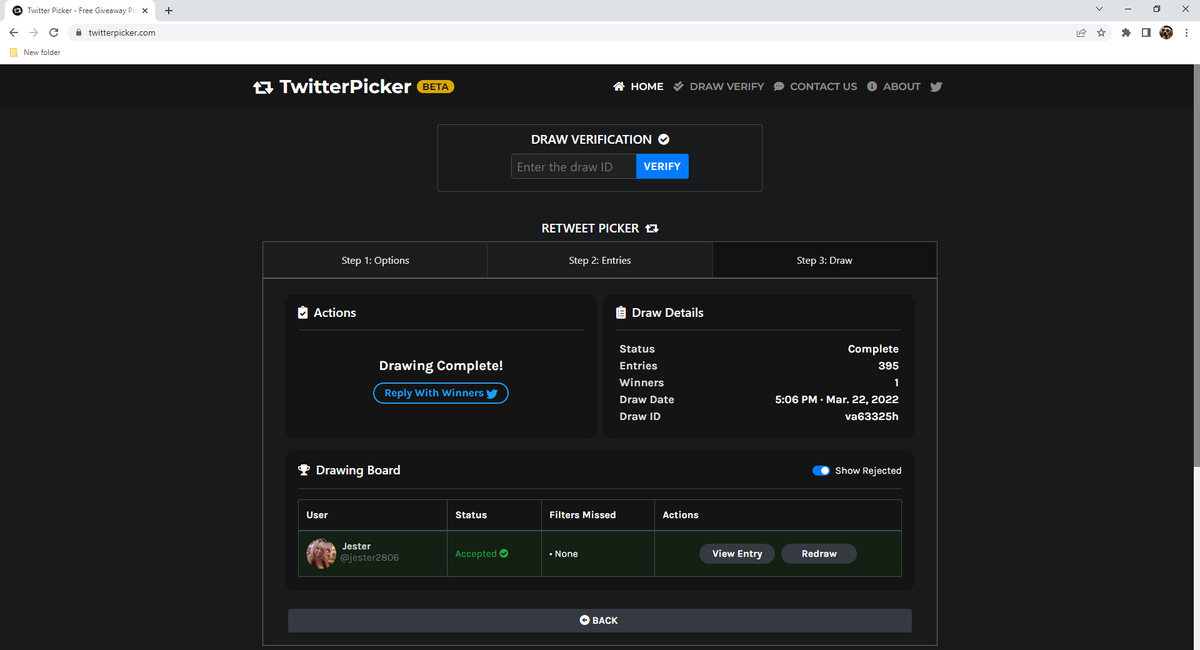The height and width of the screenshot is (650, 1200).
Task: Click the @jester2806 handle
Action: tap(370, 558)
